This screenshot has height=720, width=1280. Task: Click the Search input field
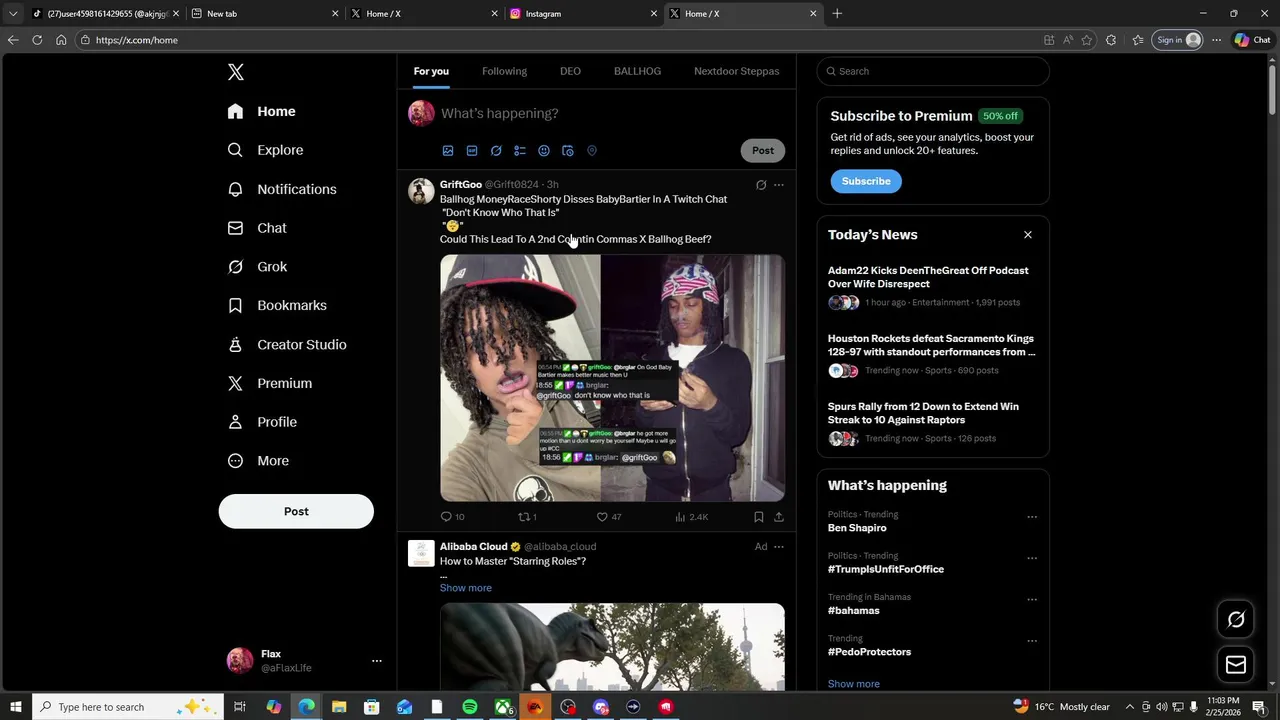click(933, 71)
